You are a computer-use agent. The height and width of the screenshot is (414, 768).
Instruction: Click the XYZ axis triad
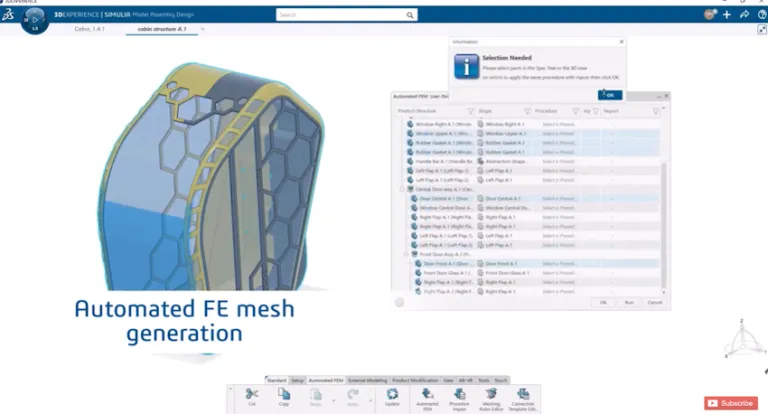(743, 339)
